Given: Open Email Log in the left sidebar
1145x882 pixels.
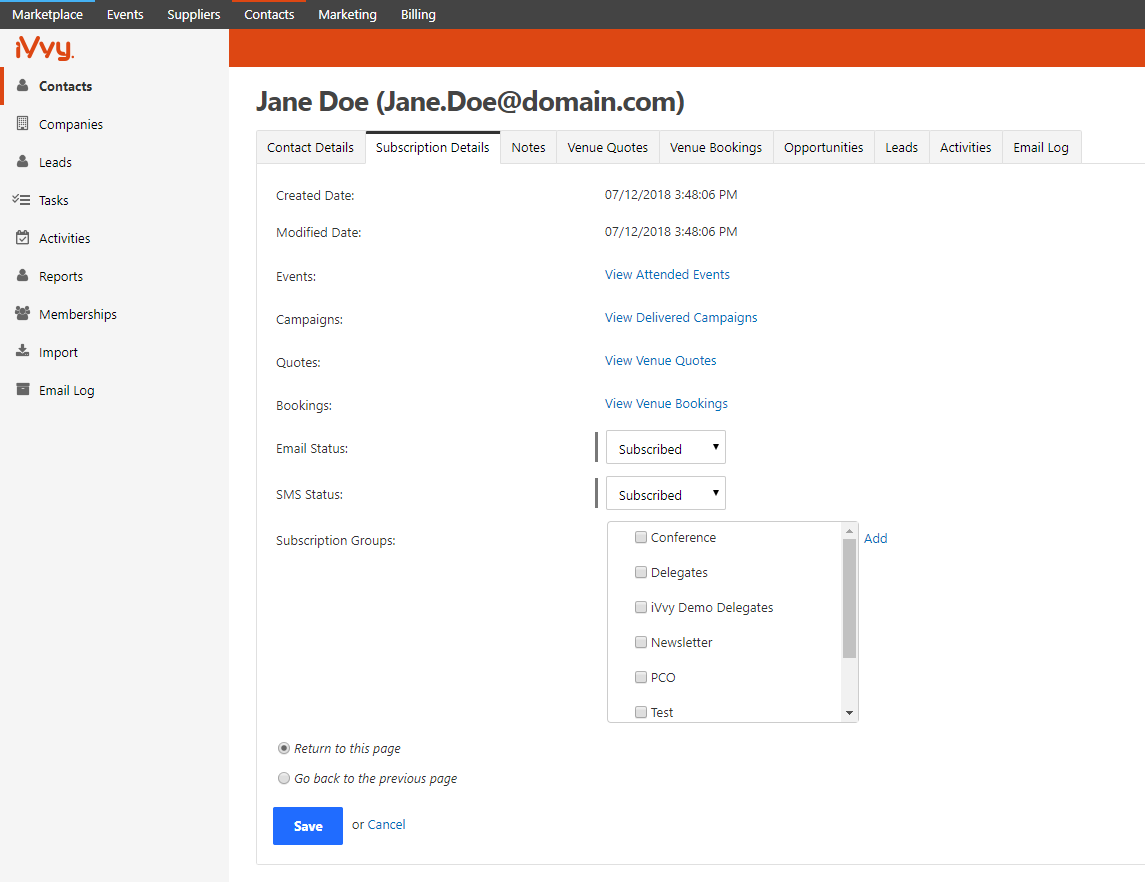Looking at the screenshot, I should point(115,390).
